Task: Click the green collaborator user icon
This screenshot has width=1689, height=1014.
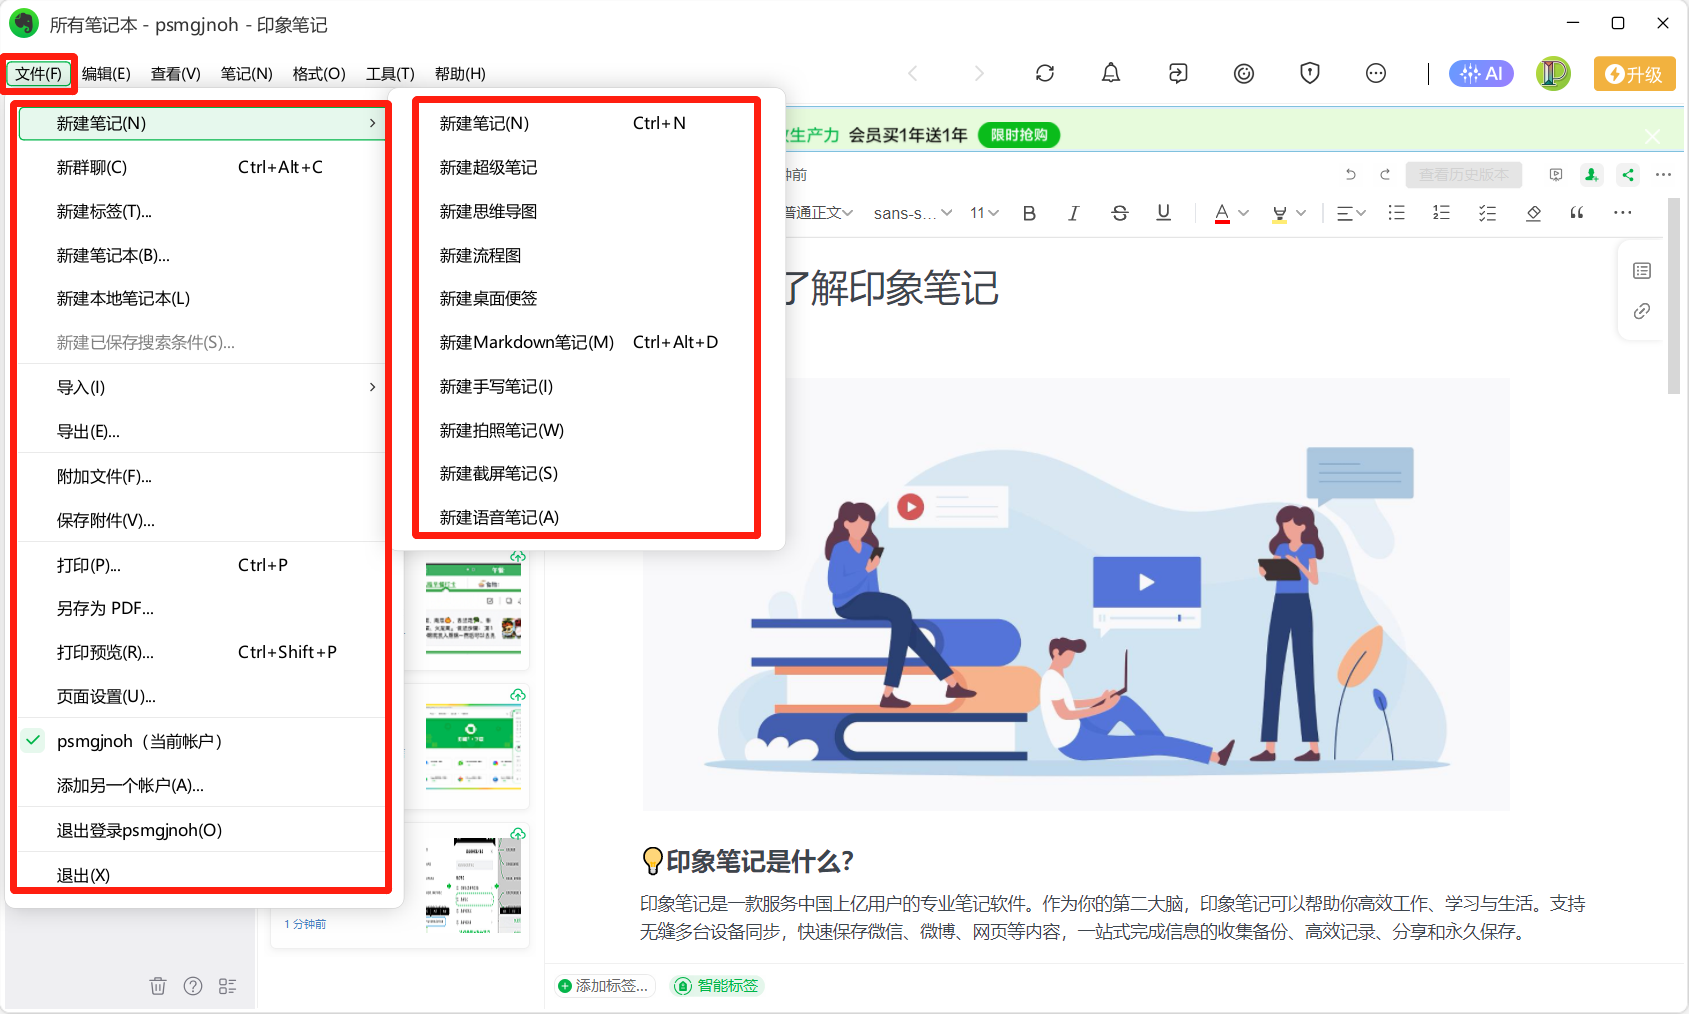Action: [x=1591, y=174]
